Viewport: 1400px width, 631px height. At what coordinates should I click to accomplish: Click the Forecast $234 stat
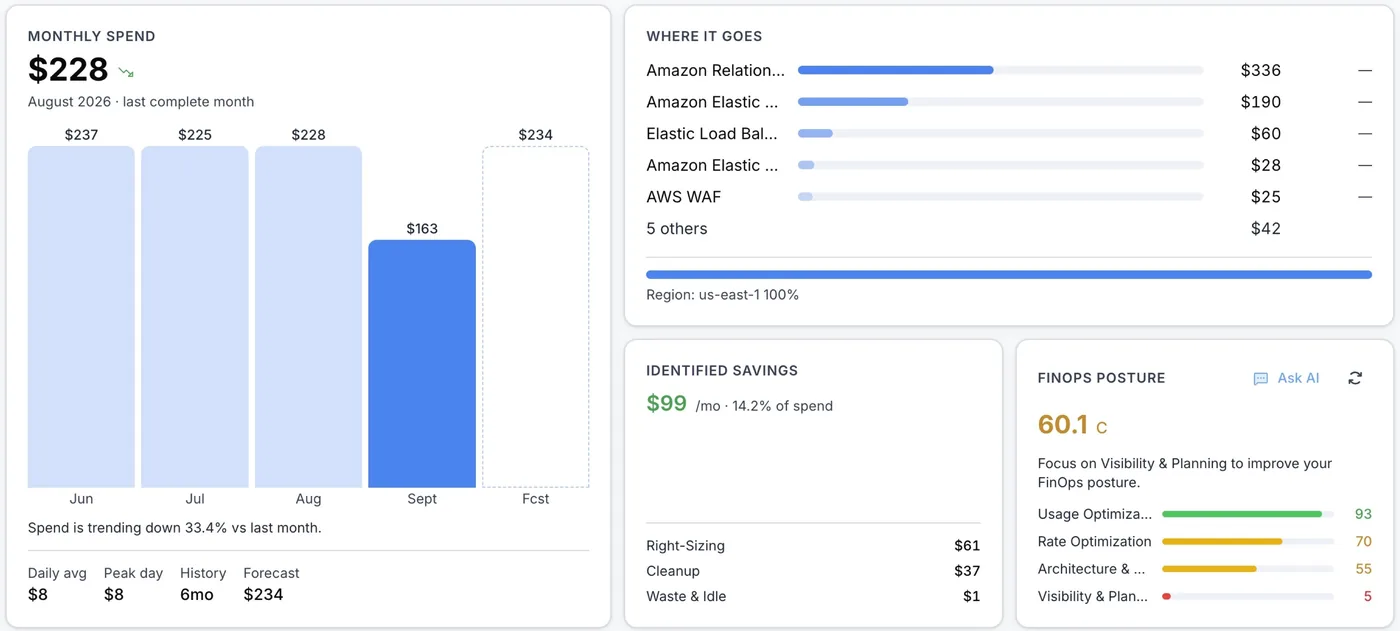271,584
